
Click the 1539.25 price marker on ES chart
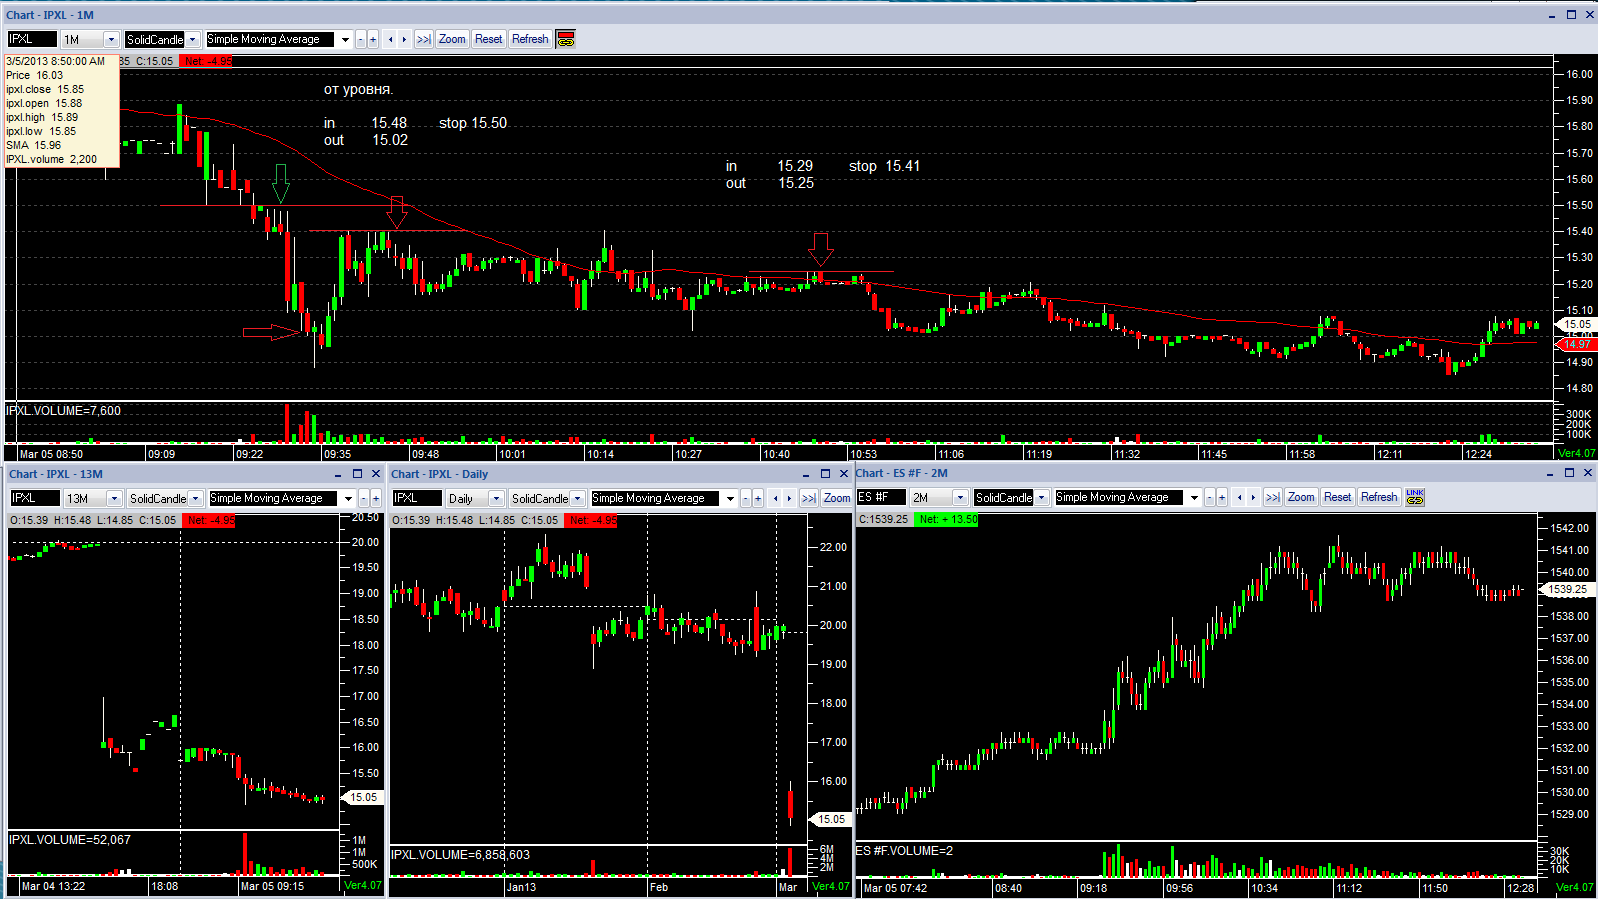click(x=1567, y=590)
